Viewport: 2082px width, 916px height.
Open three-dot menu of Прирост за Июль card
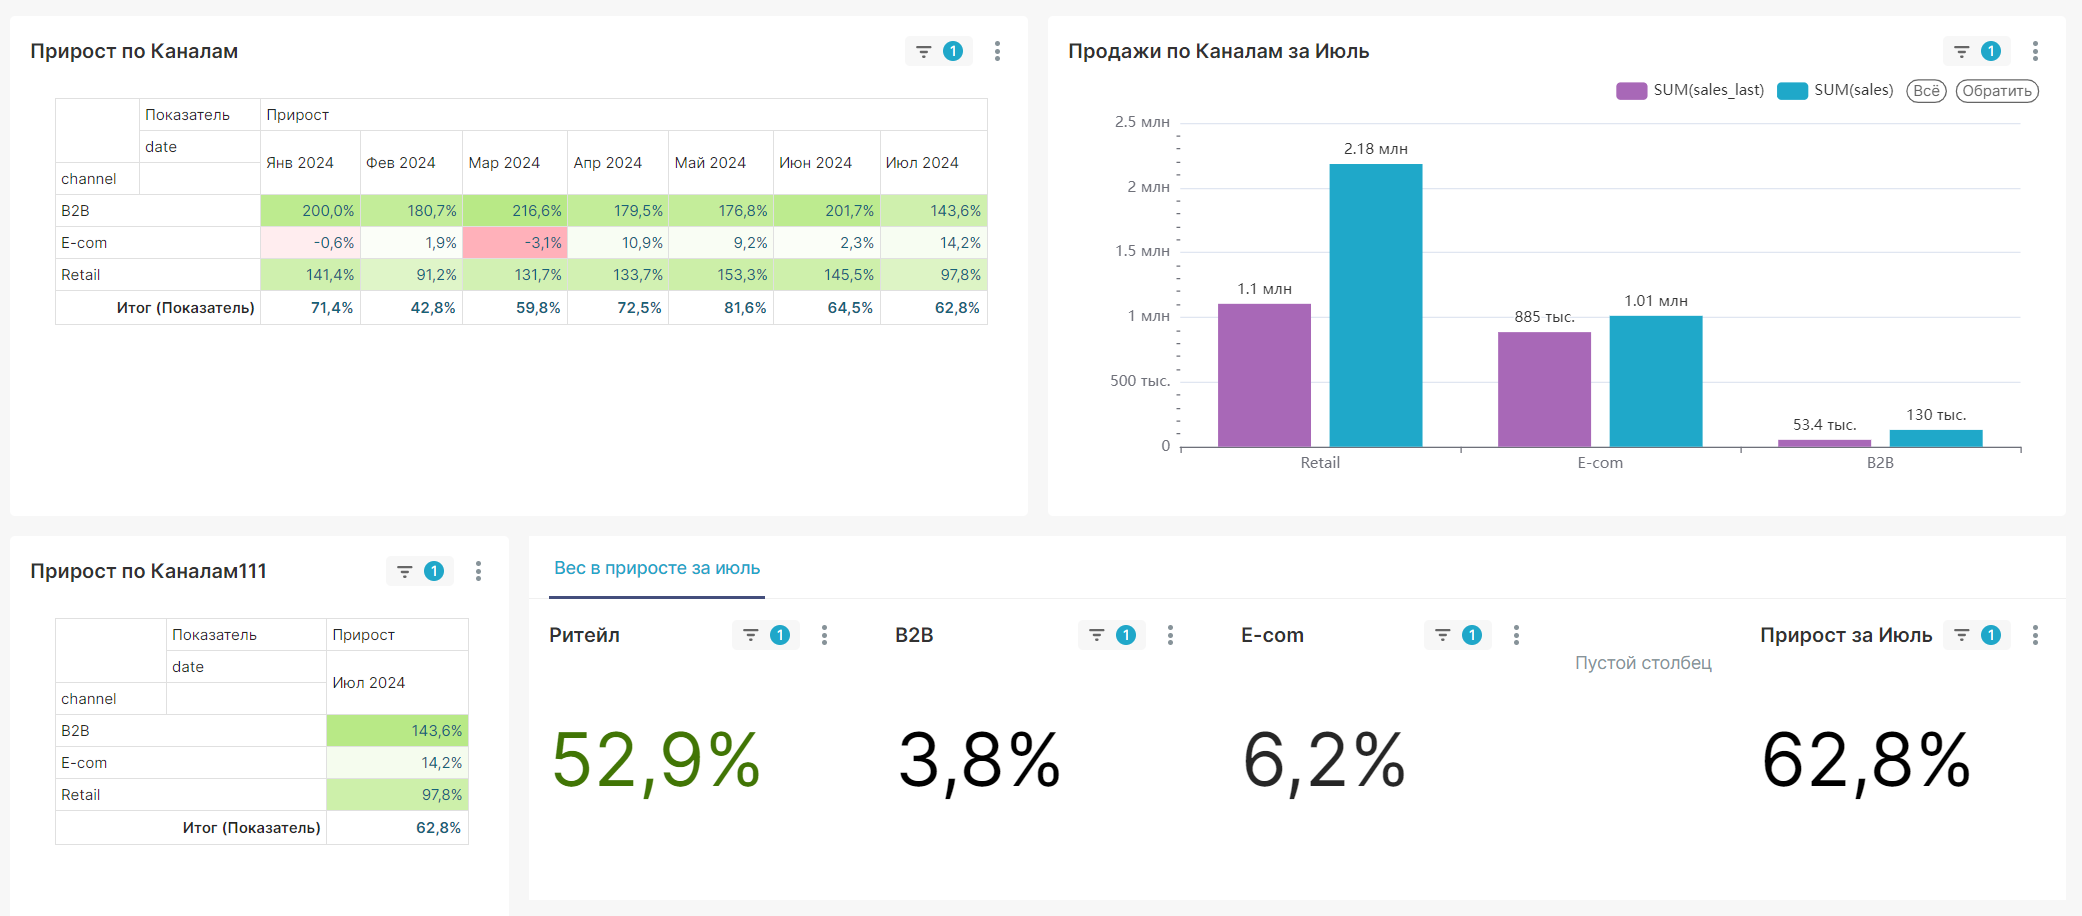[x=2035, y=635]
